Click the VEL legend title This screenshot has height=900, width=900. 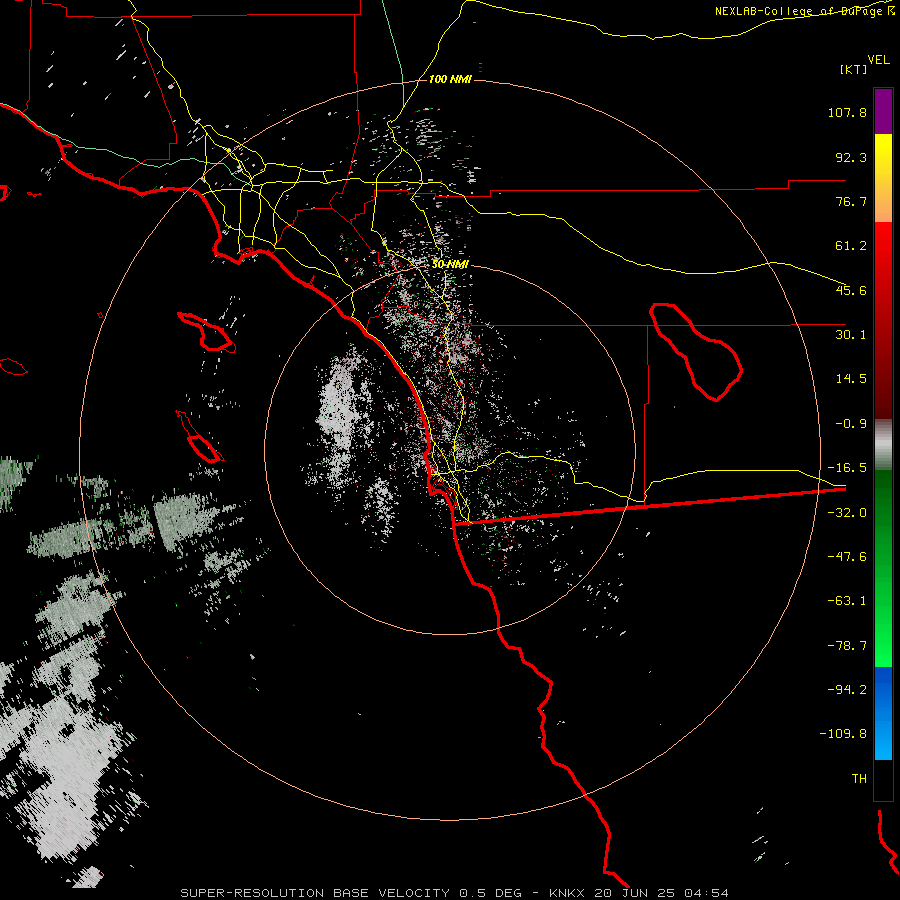(878, 60)
